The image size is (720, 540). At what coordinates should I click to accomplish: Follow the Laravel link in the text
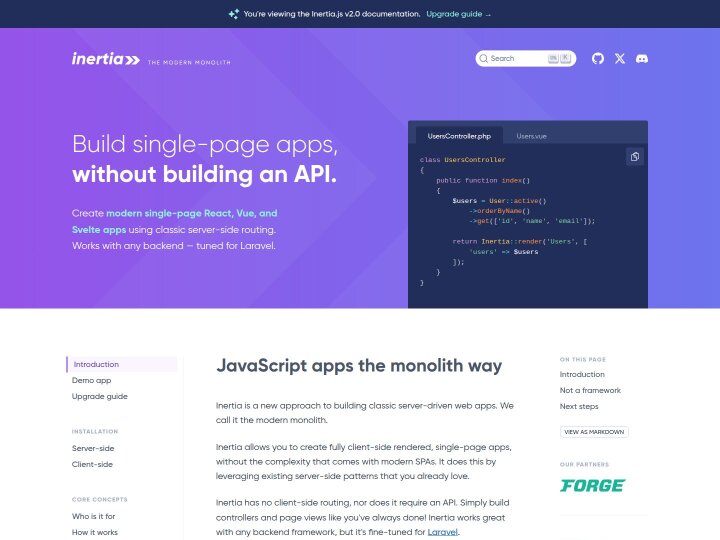[443, 532]
